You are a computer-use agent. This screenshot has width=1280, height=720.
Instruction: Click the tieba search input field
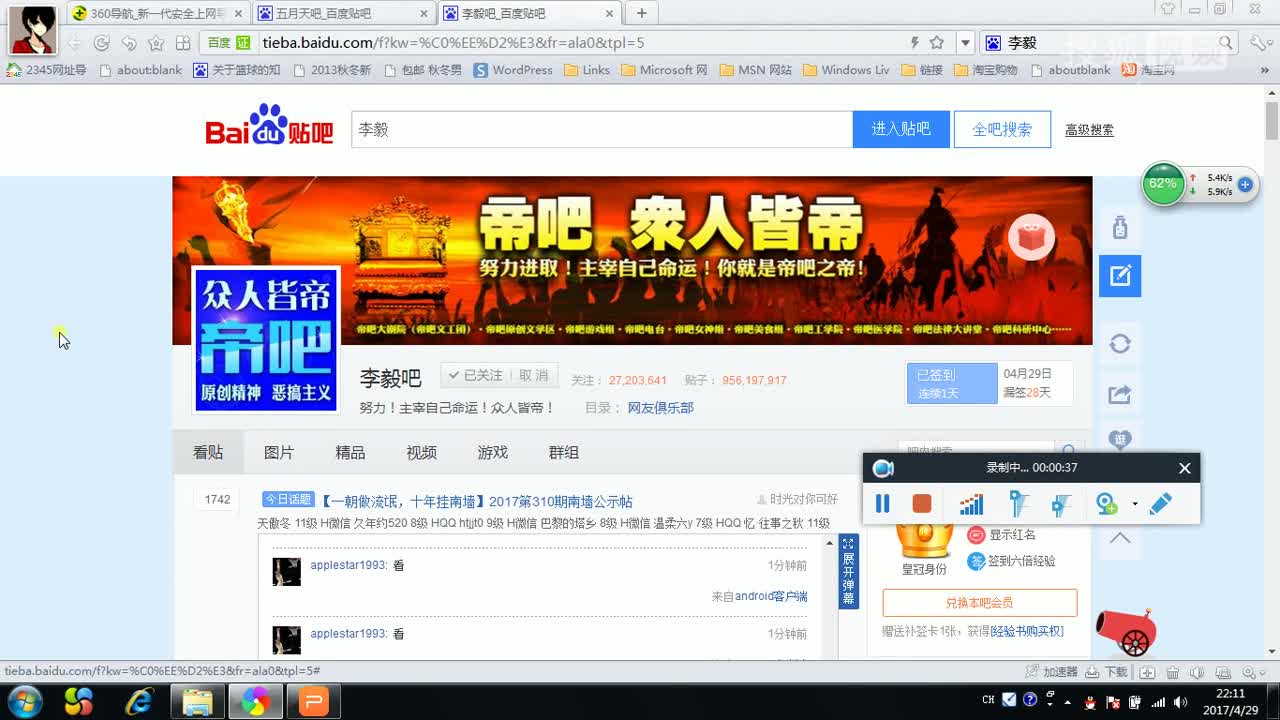click(x=602, y=129)
